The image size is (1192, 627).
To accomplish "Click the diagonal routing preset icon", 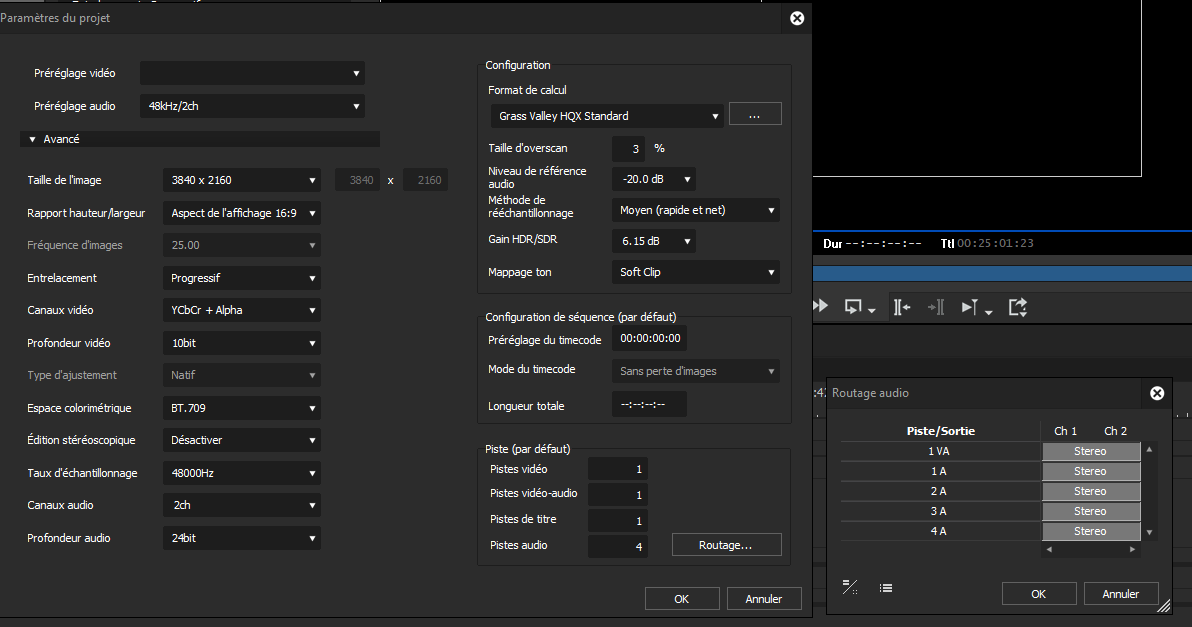I will 850,588.
